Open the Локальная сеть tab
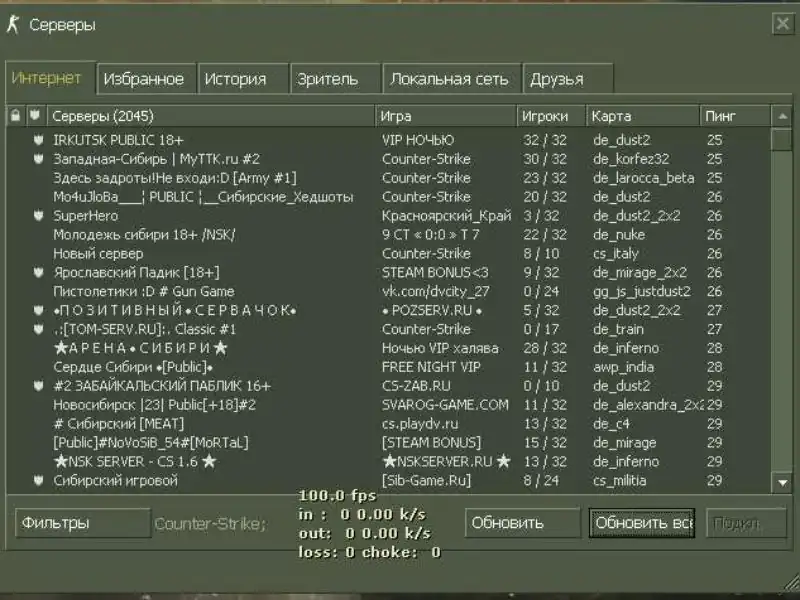Image resolution: width=800 pixels, height=600 pixels. [x=452, y=79]
